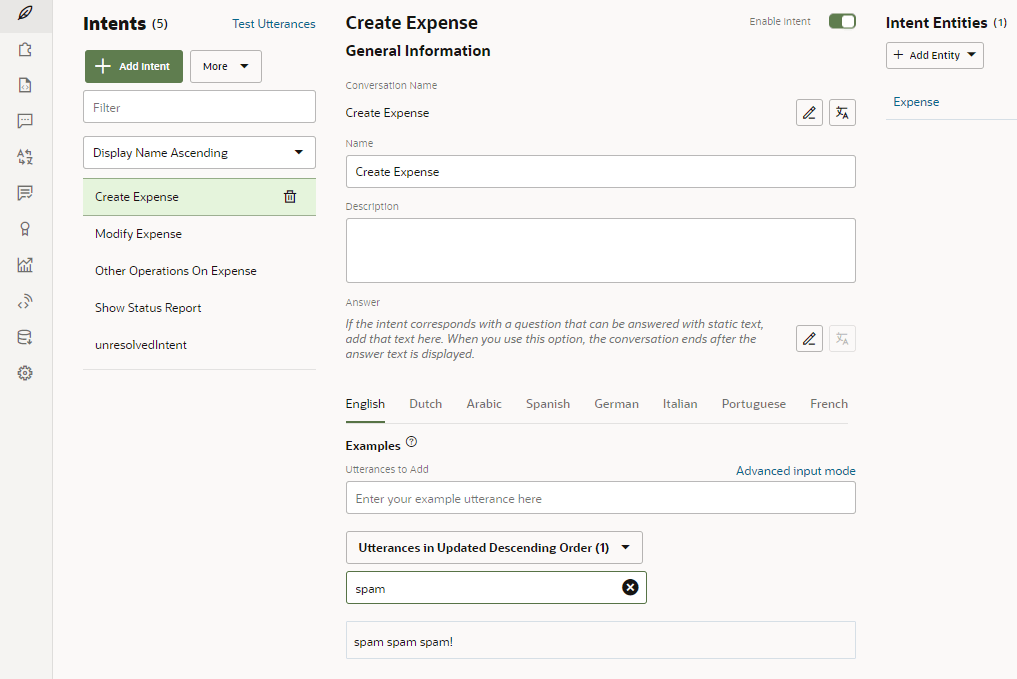The image size is (1017, 679).
Task: Switch to the Spanish language tab
Action: (x=547, y=403)
